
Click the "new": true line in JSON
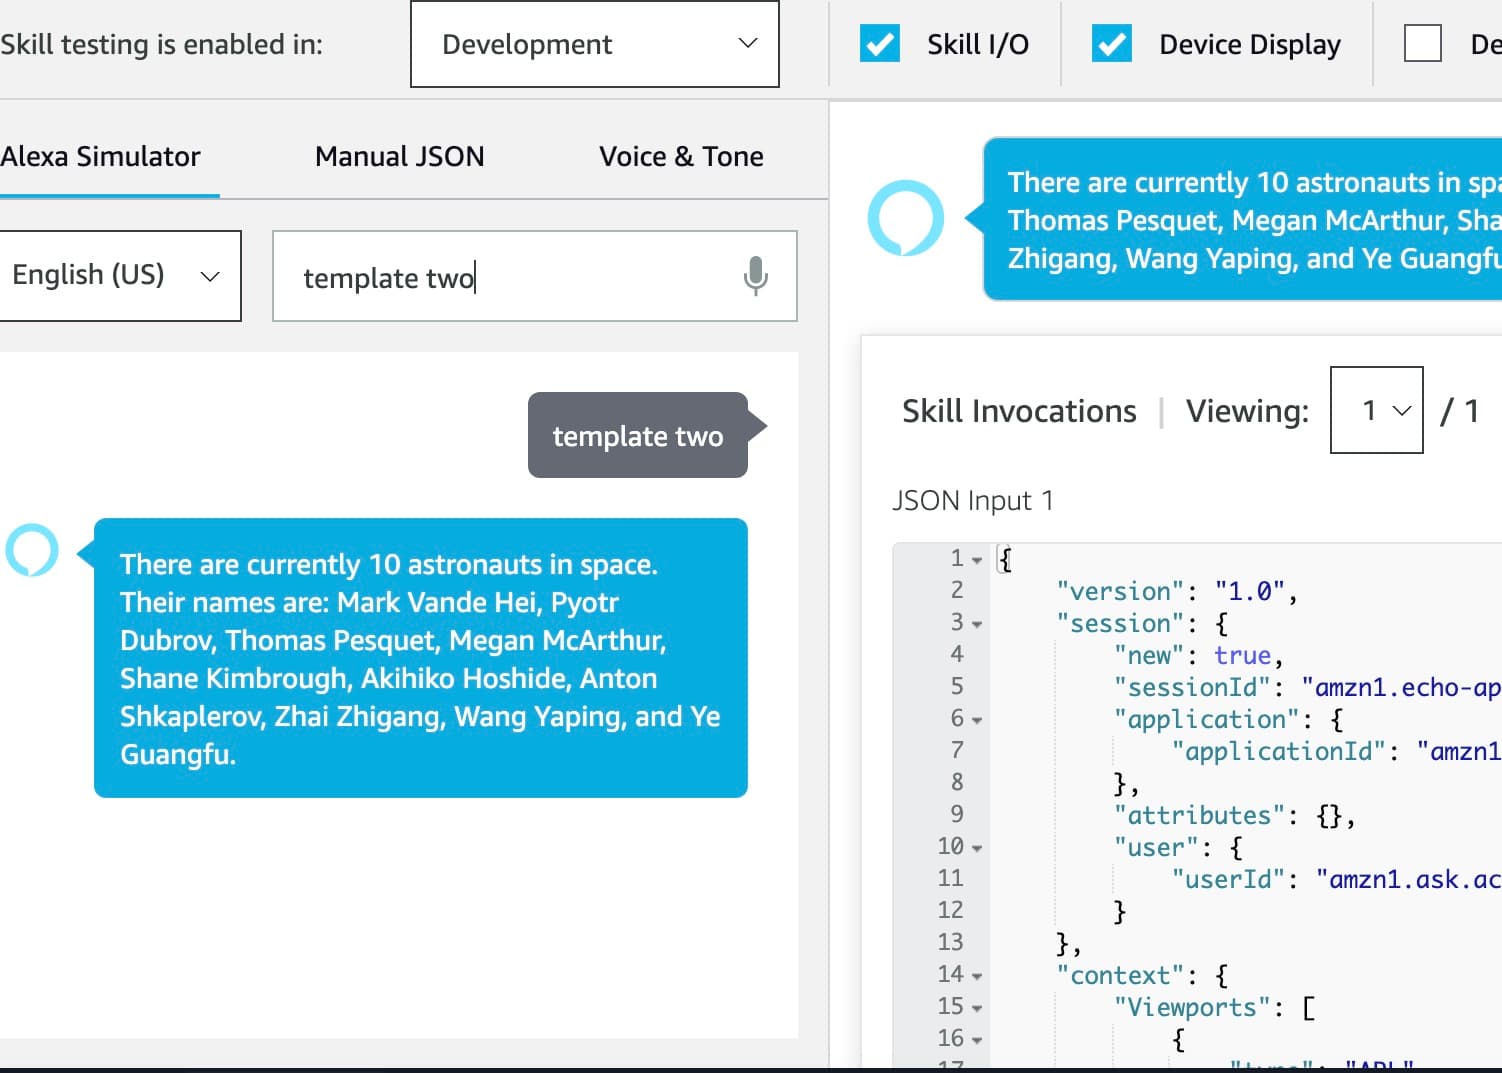[1199, 655]
